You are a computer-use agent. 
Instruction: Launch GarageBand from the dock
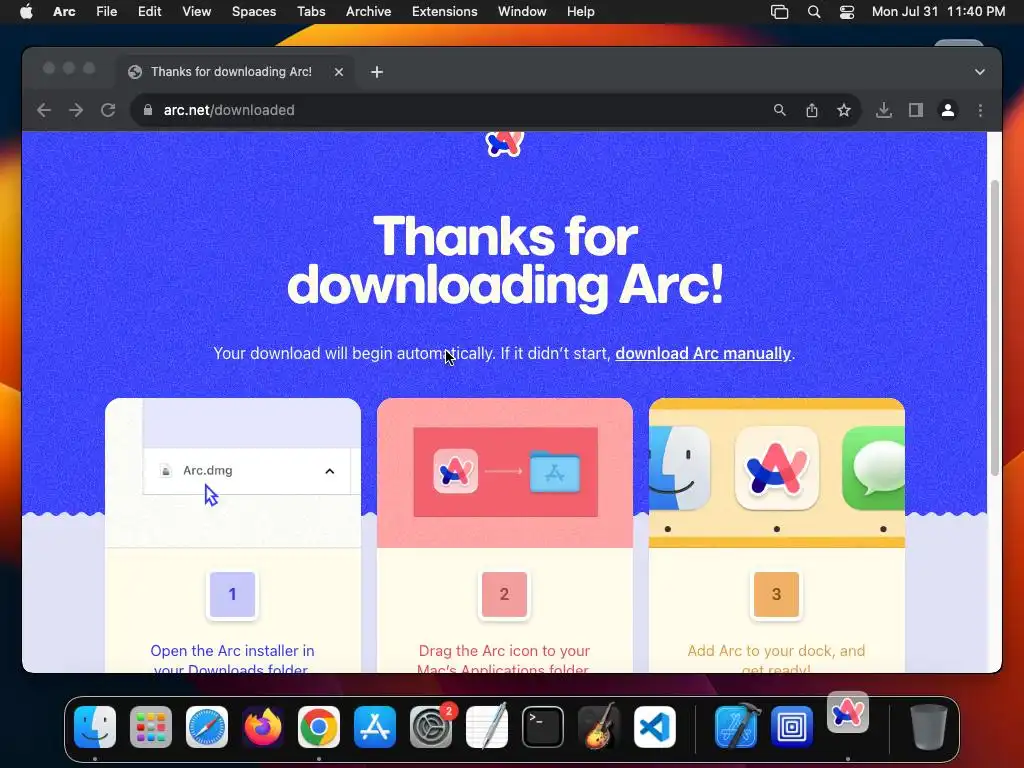(599, 727)
